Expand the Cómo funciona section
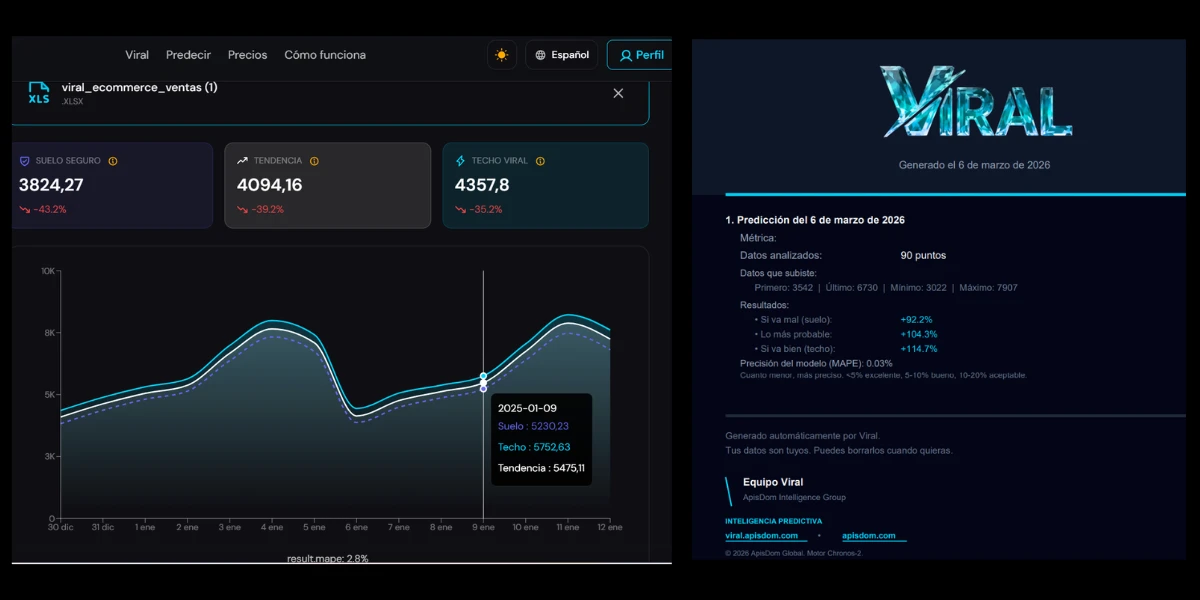Screen dimensions: 1200x600 tap(325, 55)
